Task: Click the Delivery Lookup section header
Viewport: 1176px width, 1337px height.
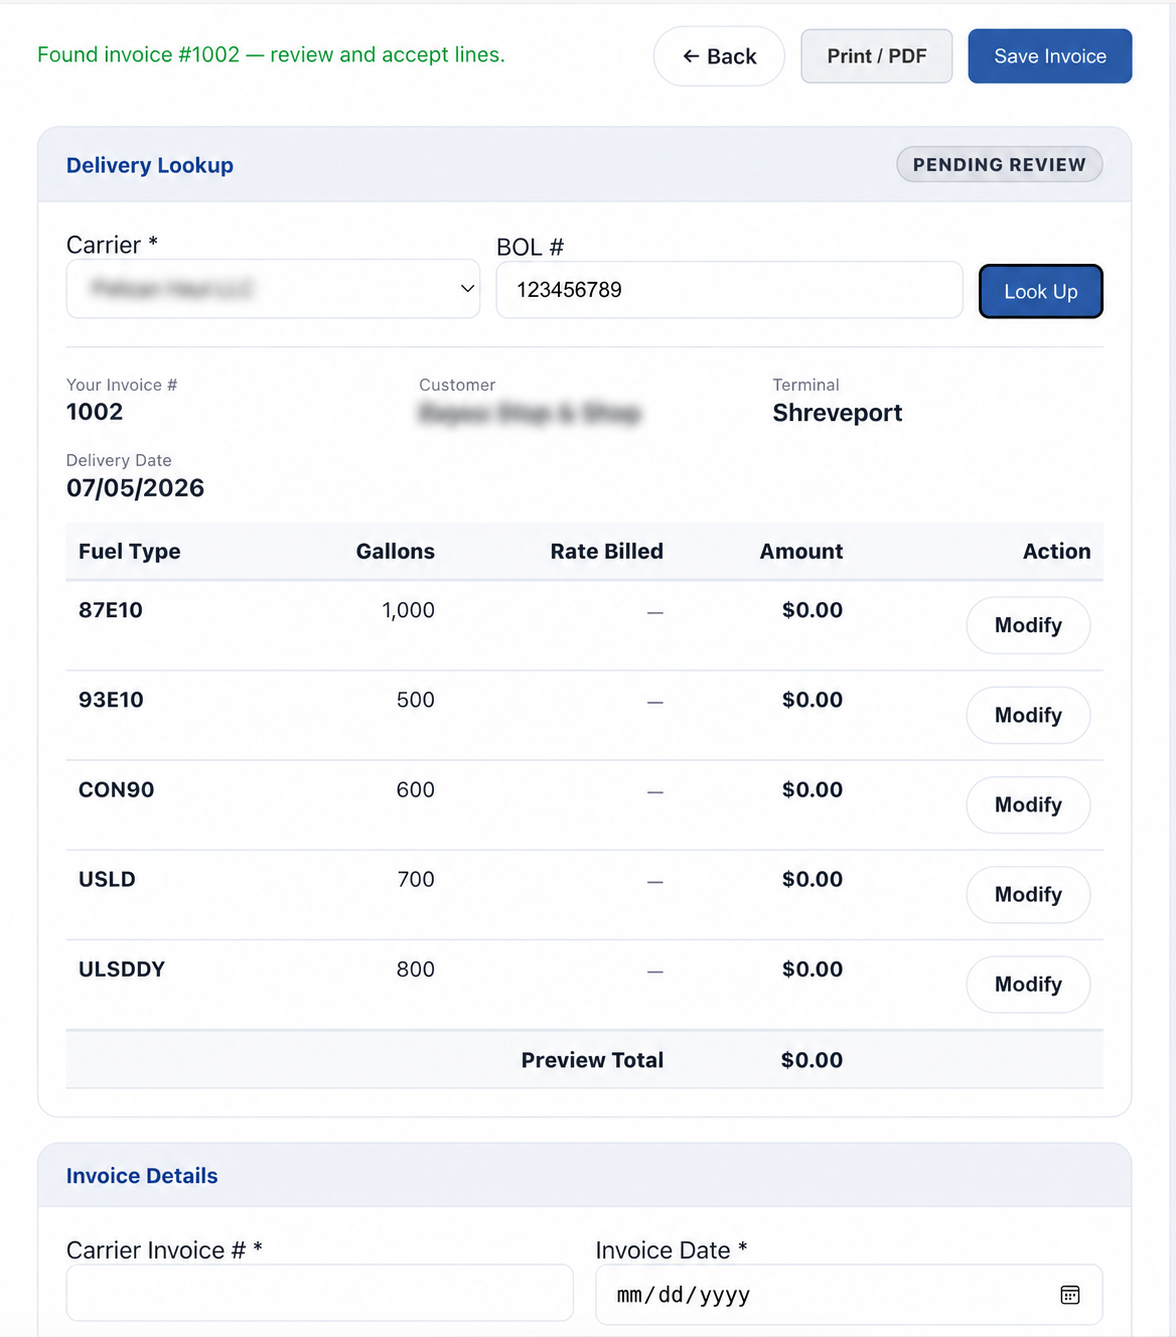Action: pos(150,165)
